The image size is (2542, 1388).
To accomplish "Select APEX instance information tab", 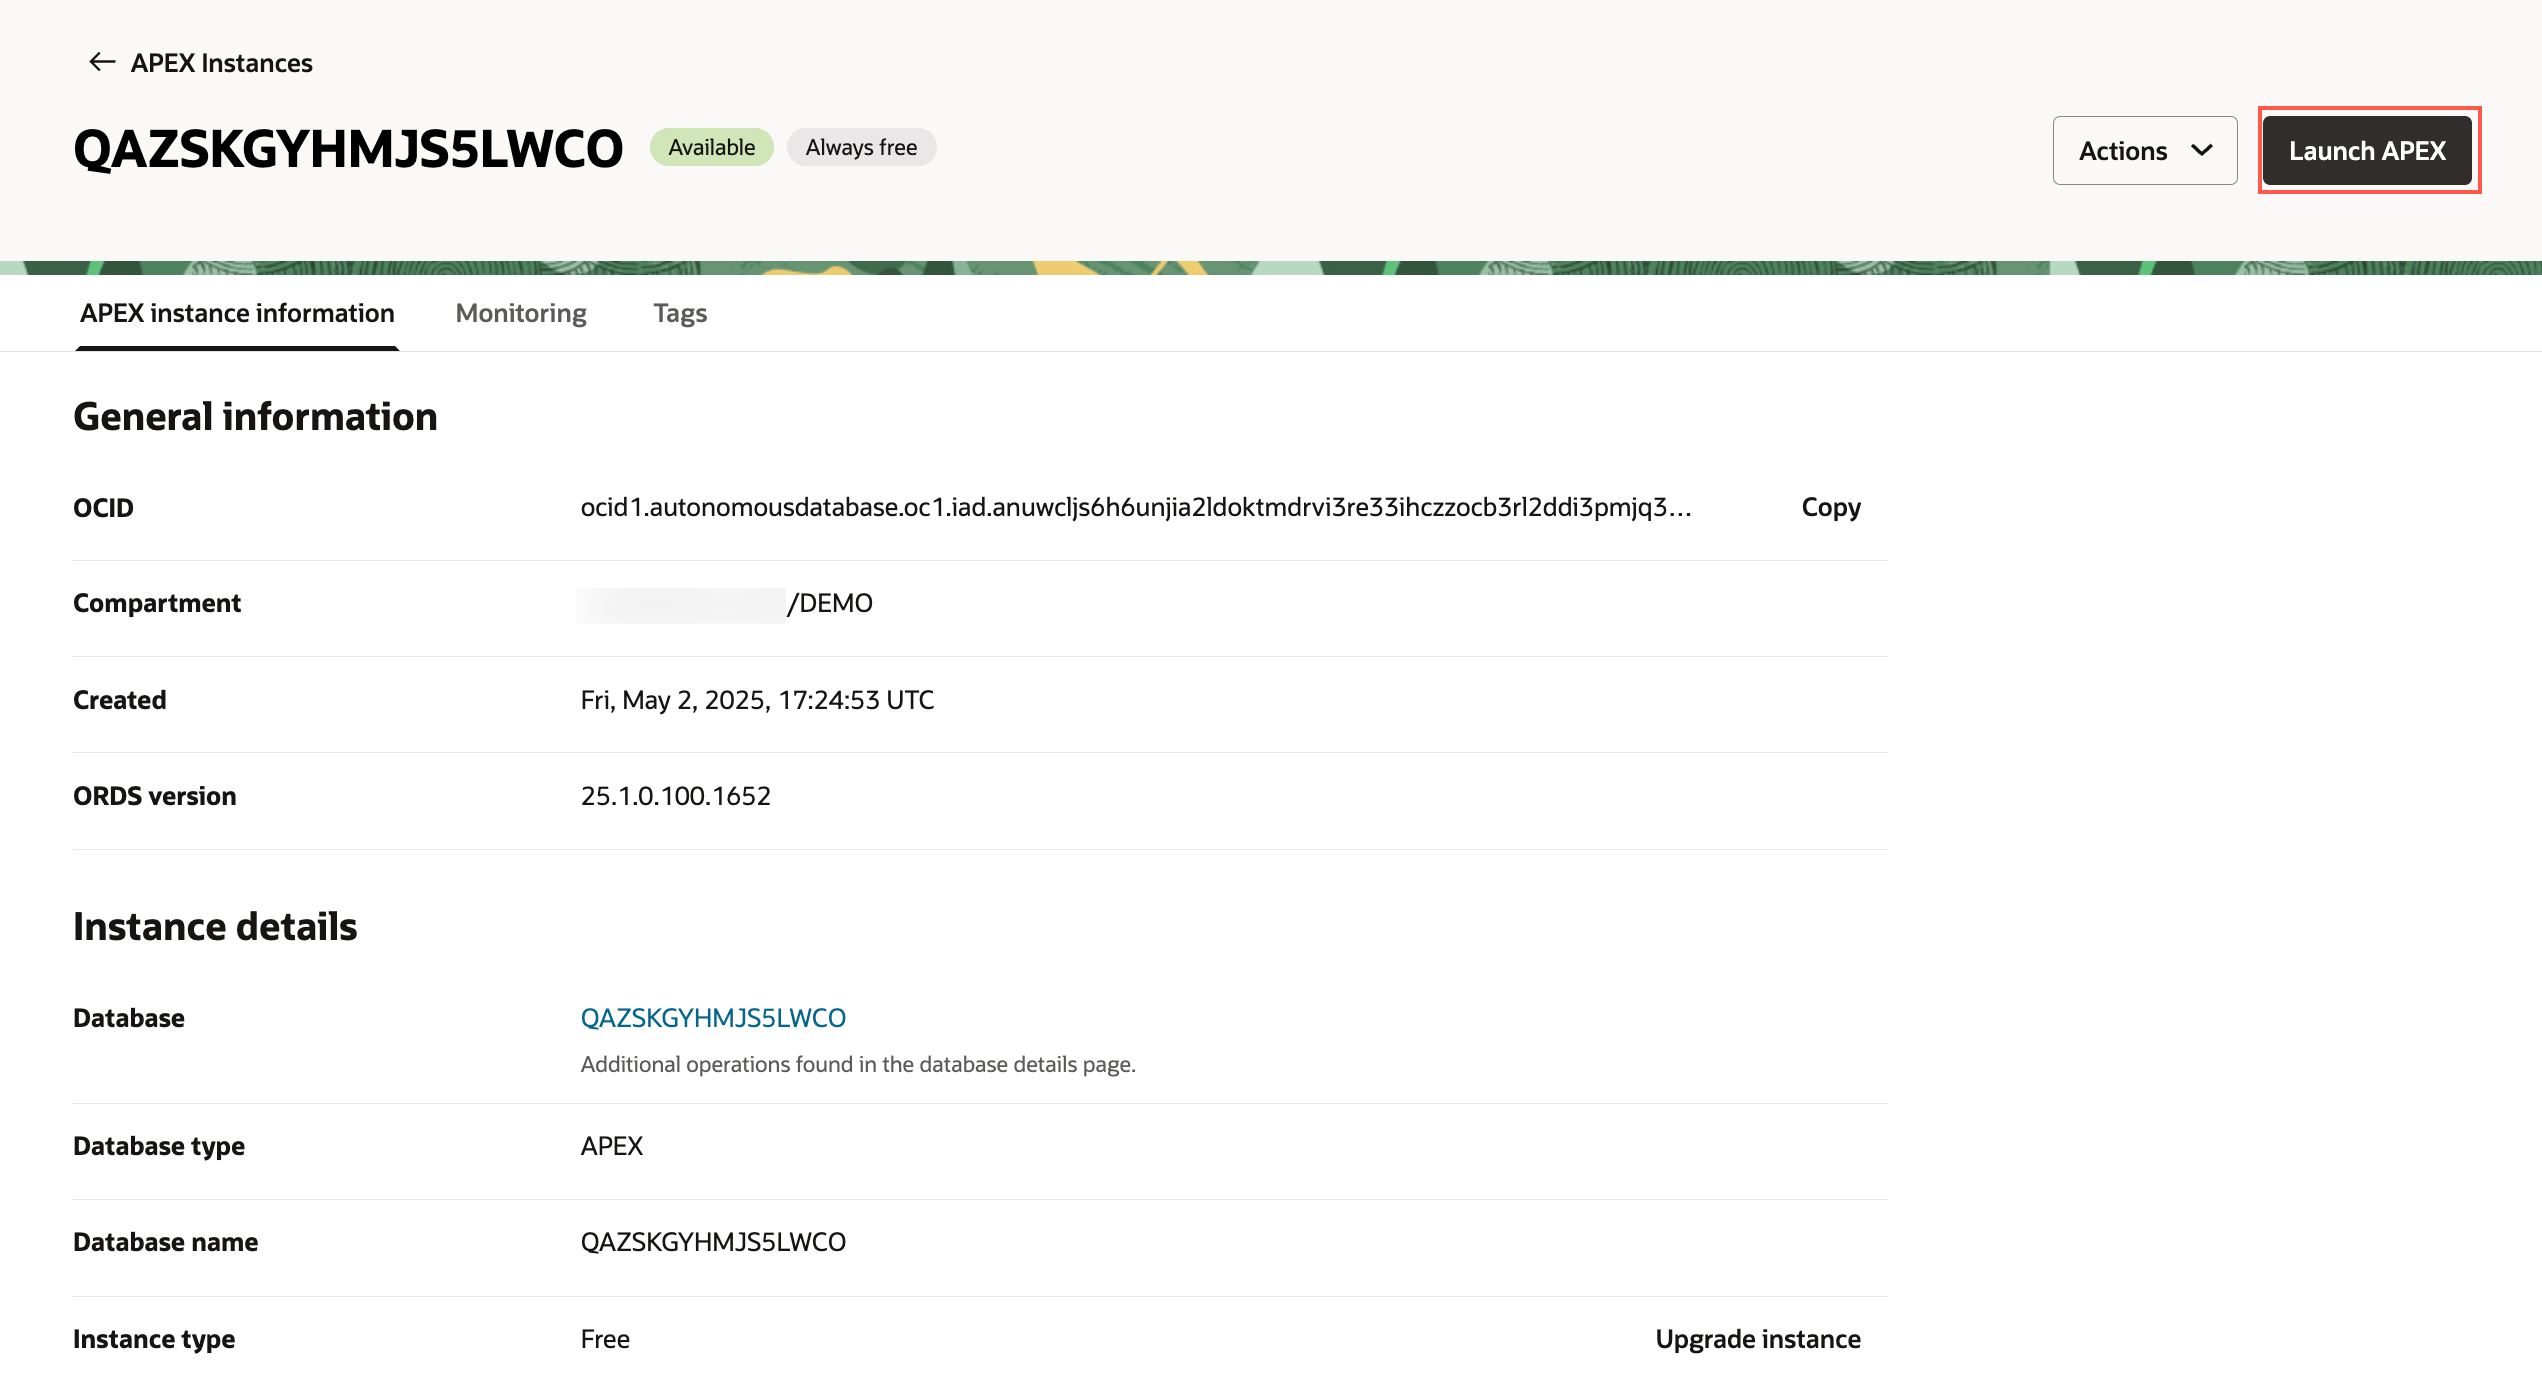I will pos(237,313).
